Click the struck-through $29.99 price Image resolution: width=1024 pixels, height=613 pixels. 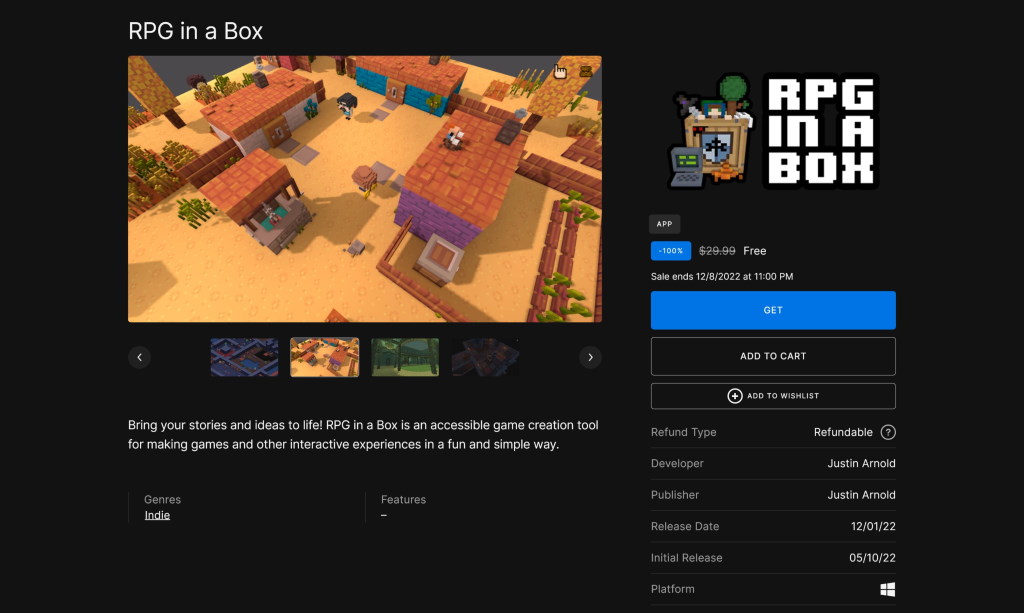pos(716,251)
